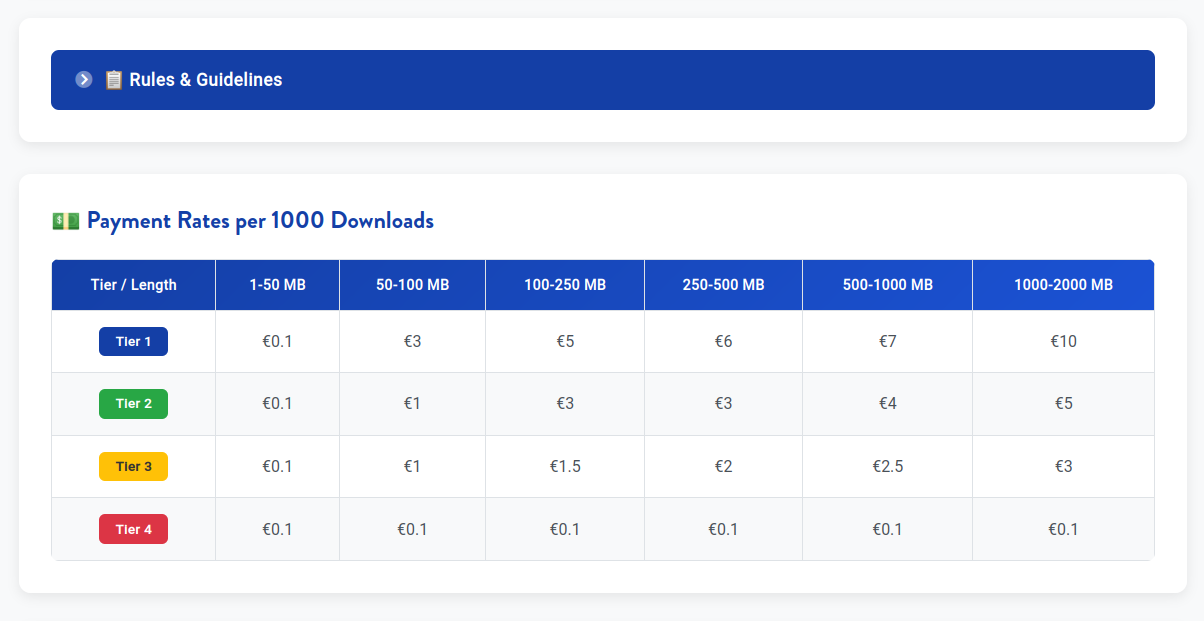The image size is (1204, 621).
Task: Click the Payment Rates per 1000 Downloads heading
Action: 259,220
